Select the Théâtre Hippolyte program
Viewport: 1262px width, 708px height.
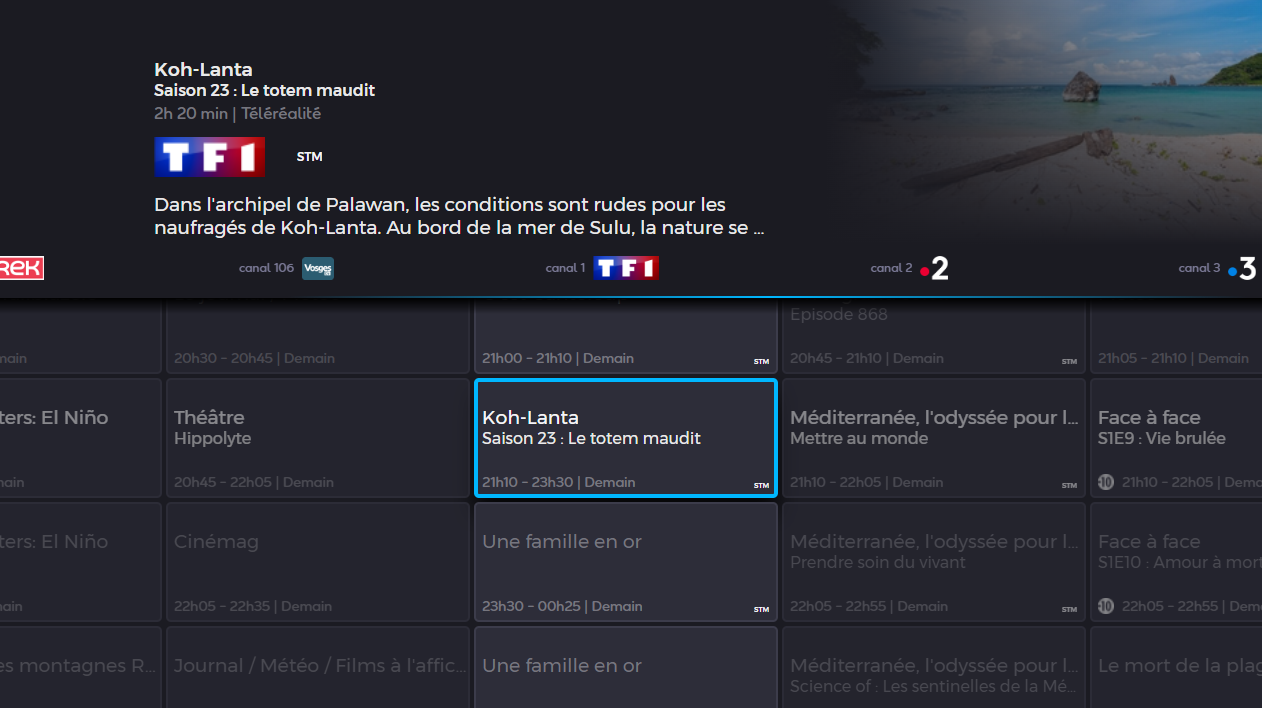pyautogui.click(x=318, y=437)
